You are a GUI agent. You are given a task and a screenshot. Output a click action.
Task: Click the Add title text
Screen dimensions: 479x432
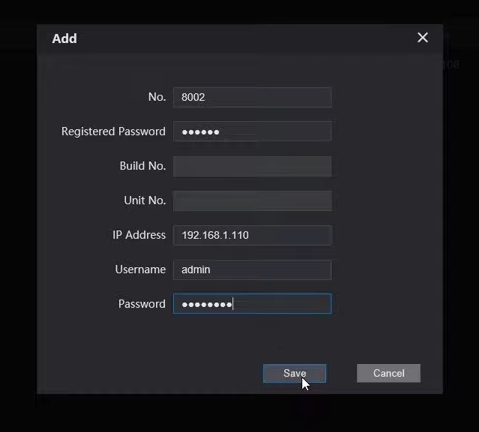(64, 39)
